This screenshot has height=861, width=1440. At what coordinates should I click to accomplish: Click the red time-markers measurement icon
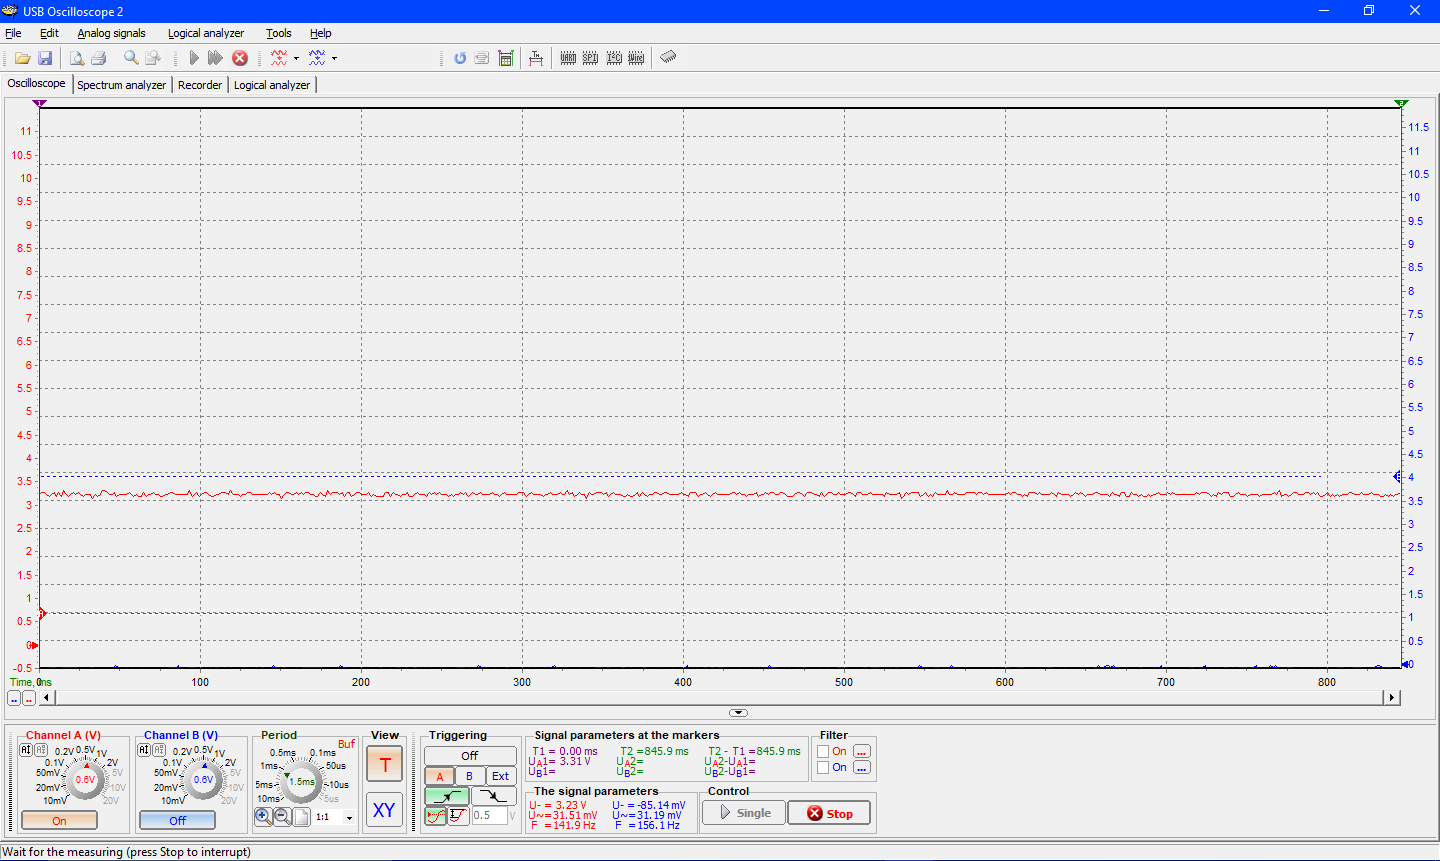coord(536,58)
